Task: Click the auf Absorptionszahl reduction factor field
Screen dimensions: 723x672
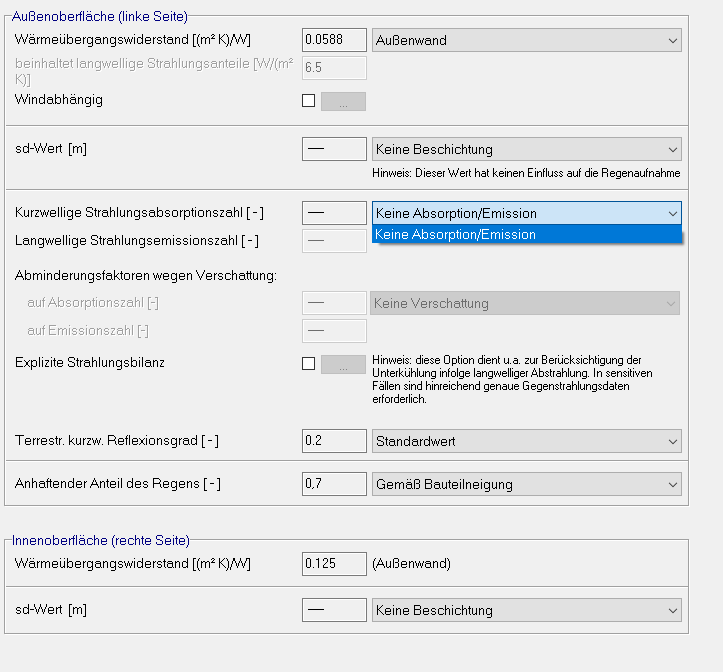Action: click(334, 304)
